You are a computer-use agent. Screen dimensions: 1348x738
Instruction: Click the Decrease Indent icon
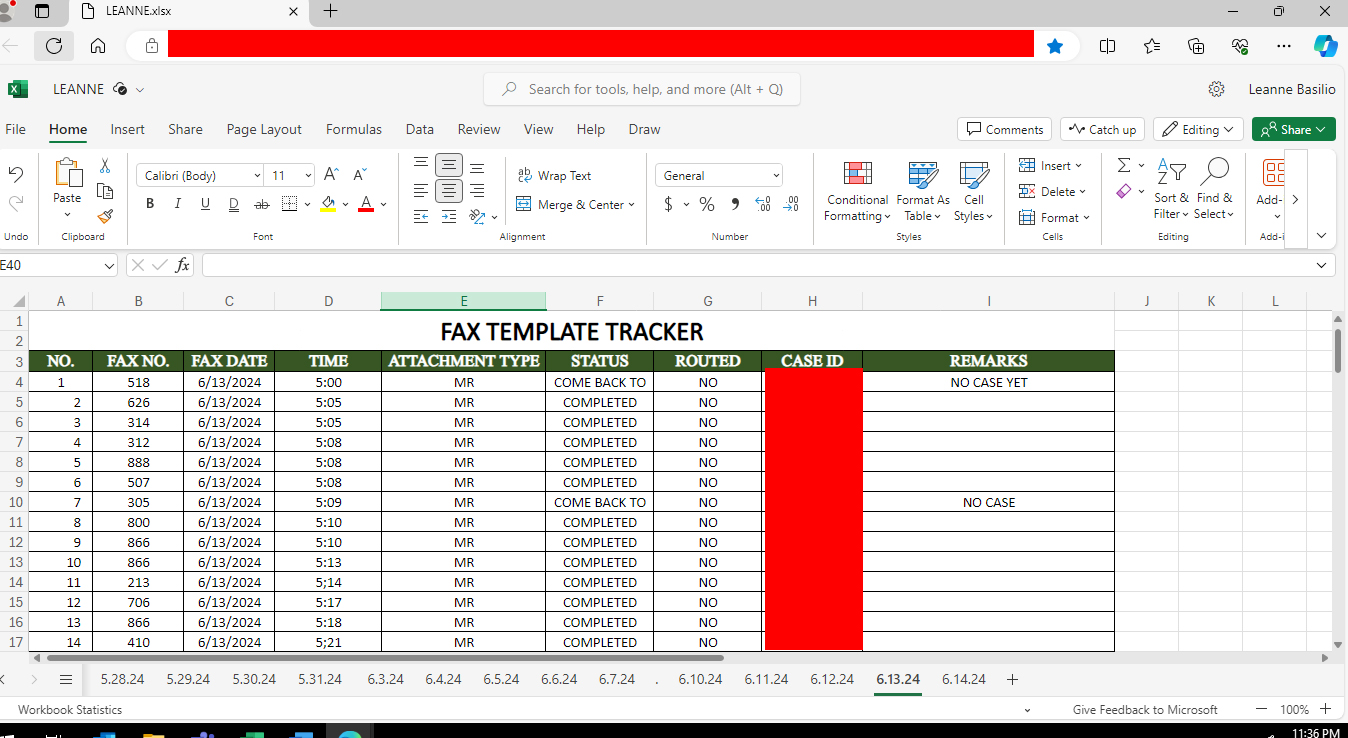pos(421,216)
